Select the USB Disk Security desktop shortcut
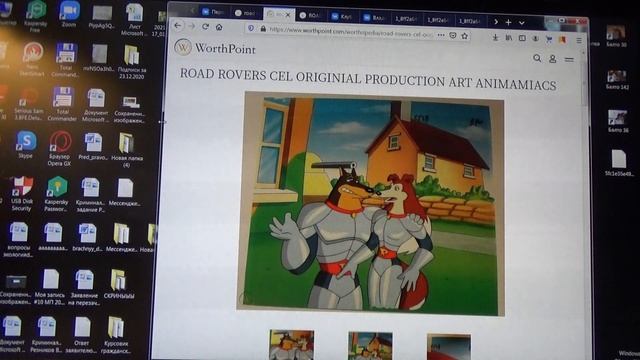The image size is (640, 360). click(22, 193)
